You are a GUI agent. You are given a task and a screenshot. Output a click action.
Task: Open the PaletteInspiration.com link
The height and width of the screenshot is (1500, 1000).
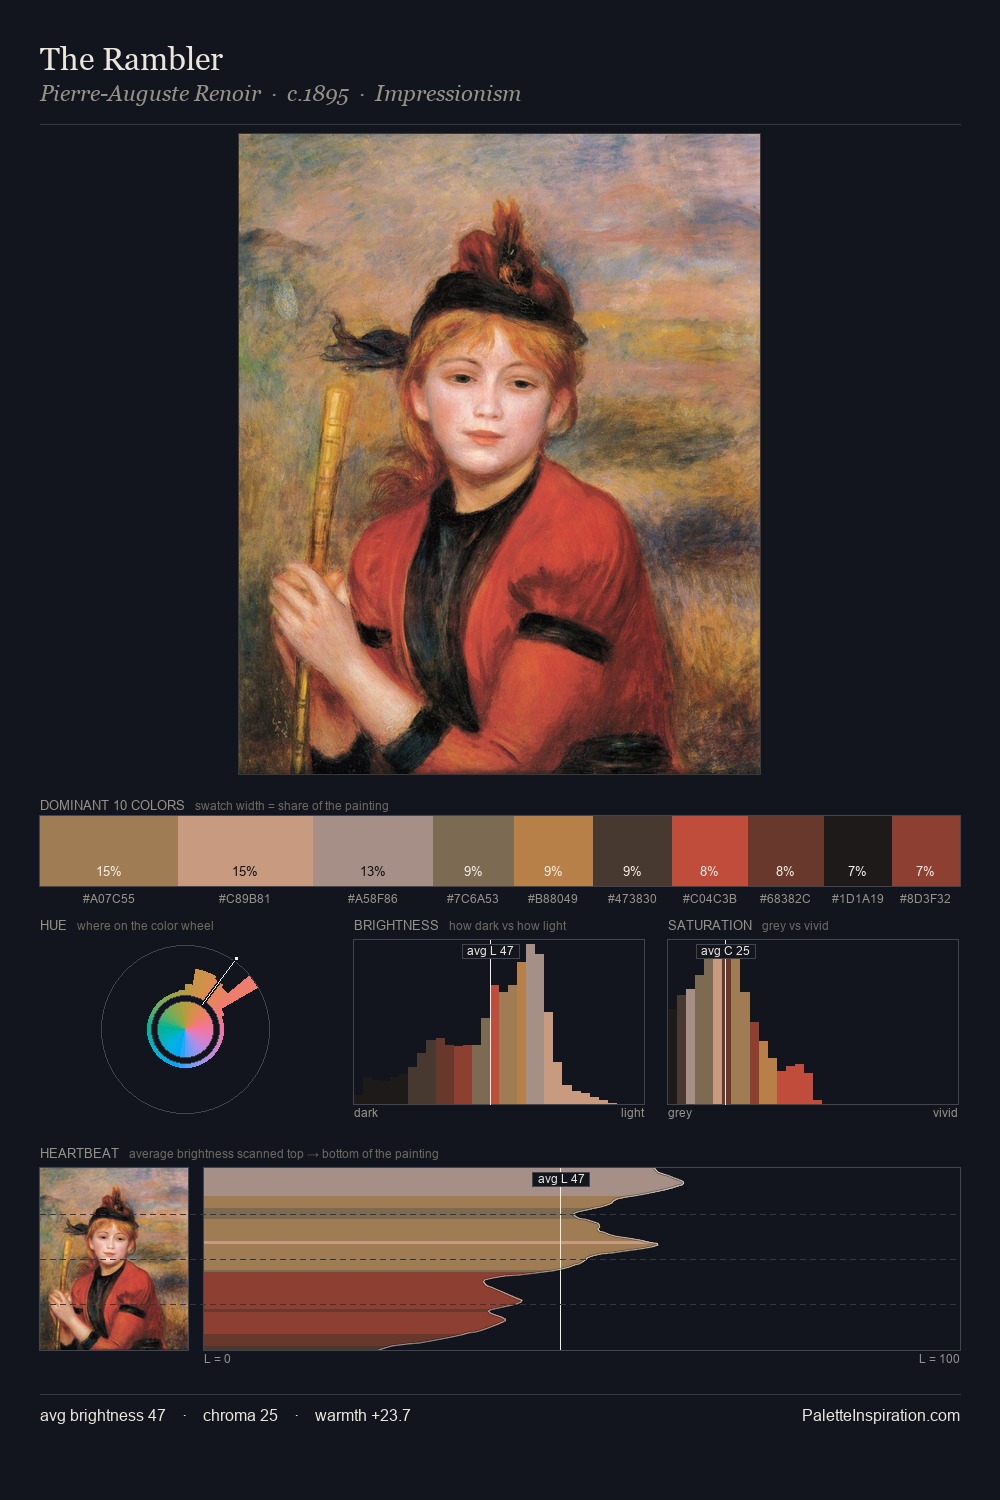881,1415
